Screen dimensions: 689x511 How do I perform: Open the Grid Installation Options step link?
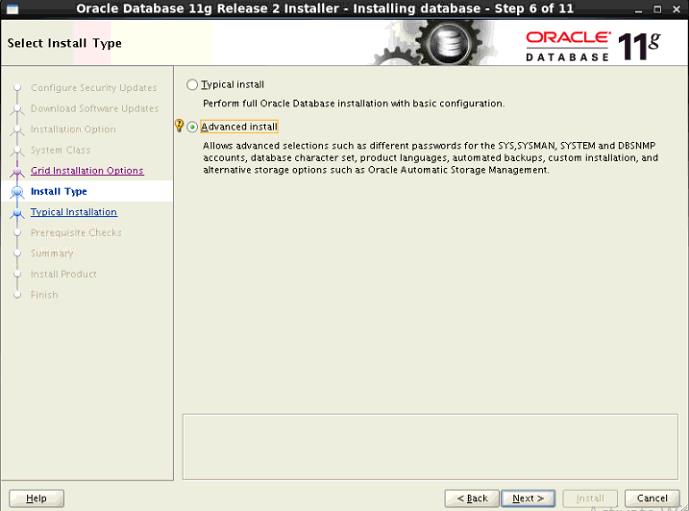click(87, 170)
